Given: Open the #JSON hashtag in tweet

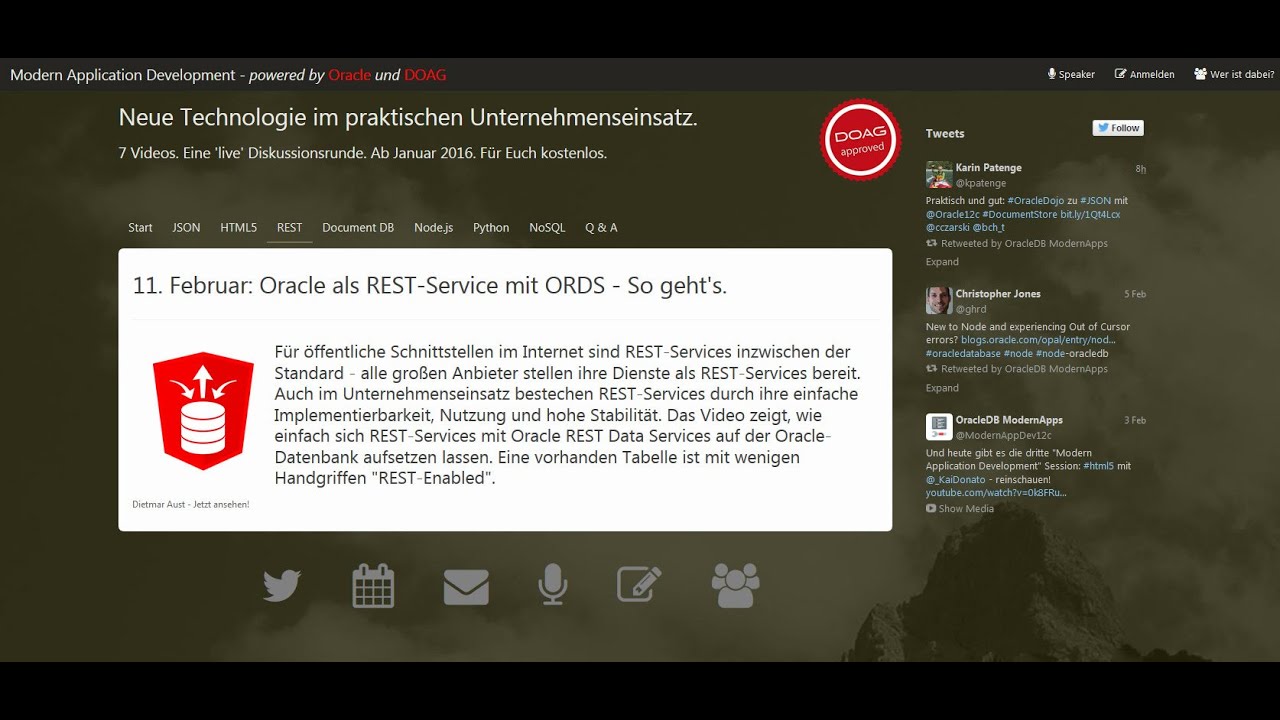Looking at the screenshot, I should coord(1095,201).
